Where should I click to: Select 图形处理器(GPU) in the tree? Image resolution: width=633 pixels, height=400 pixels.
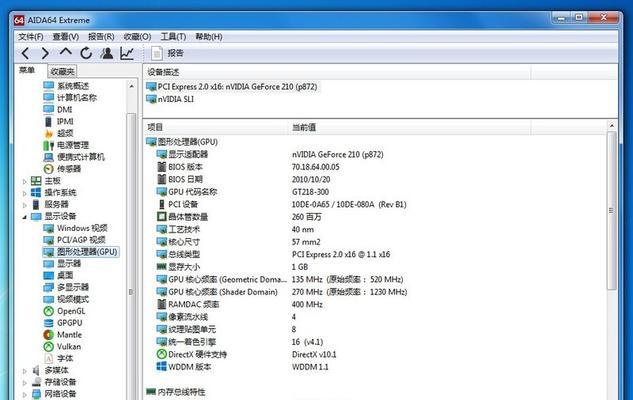80,252
